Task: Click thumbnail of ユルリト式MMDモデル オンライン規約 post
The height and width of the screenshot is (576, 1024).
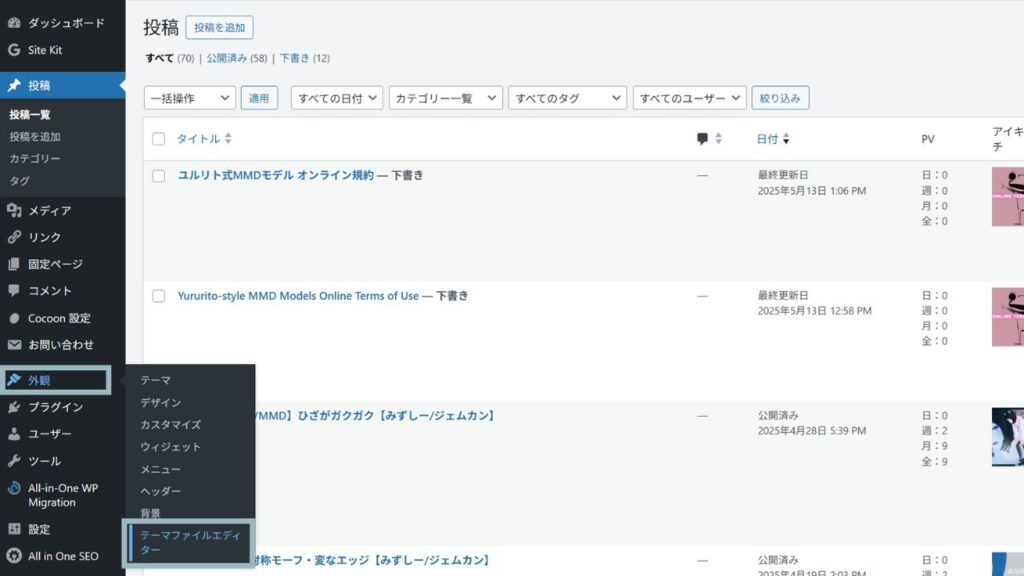Action: [x=1008, y=197]
